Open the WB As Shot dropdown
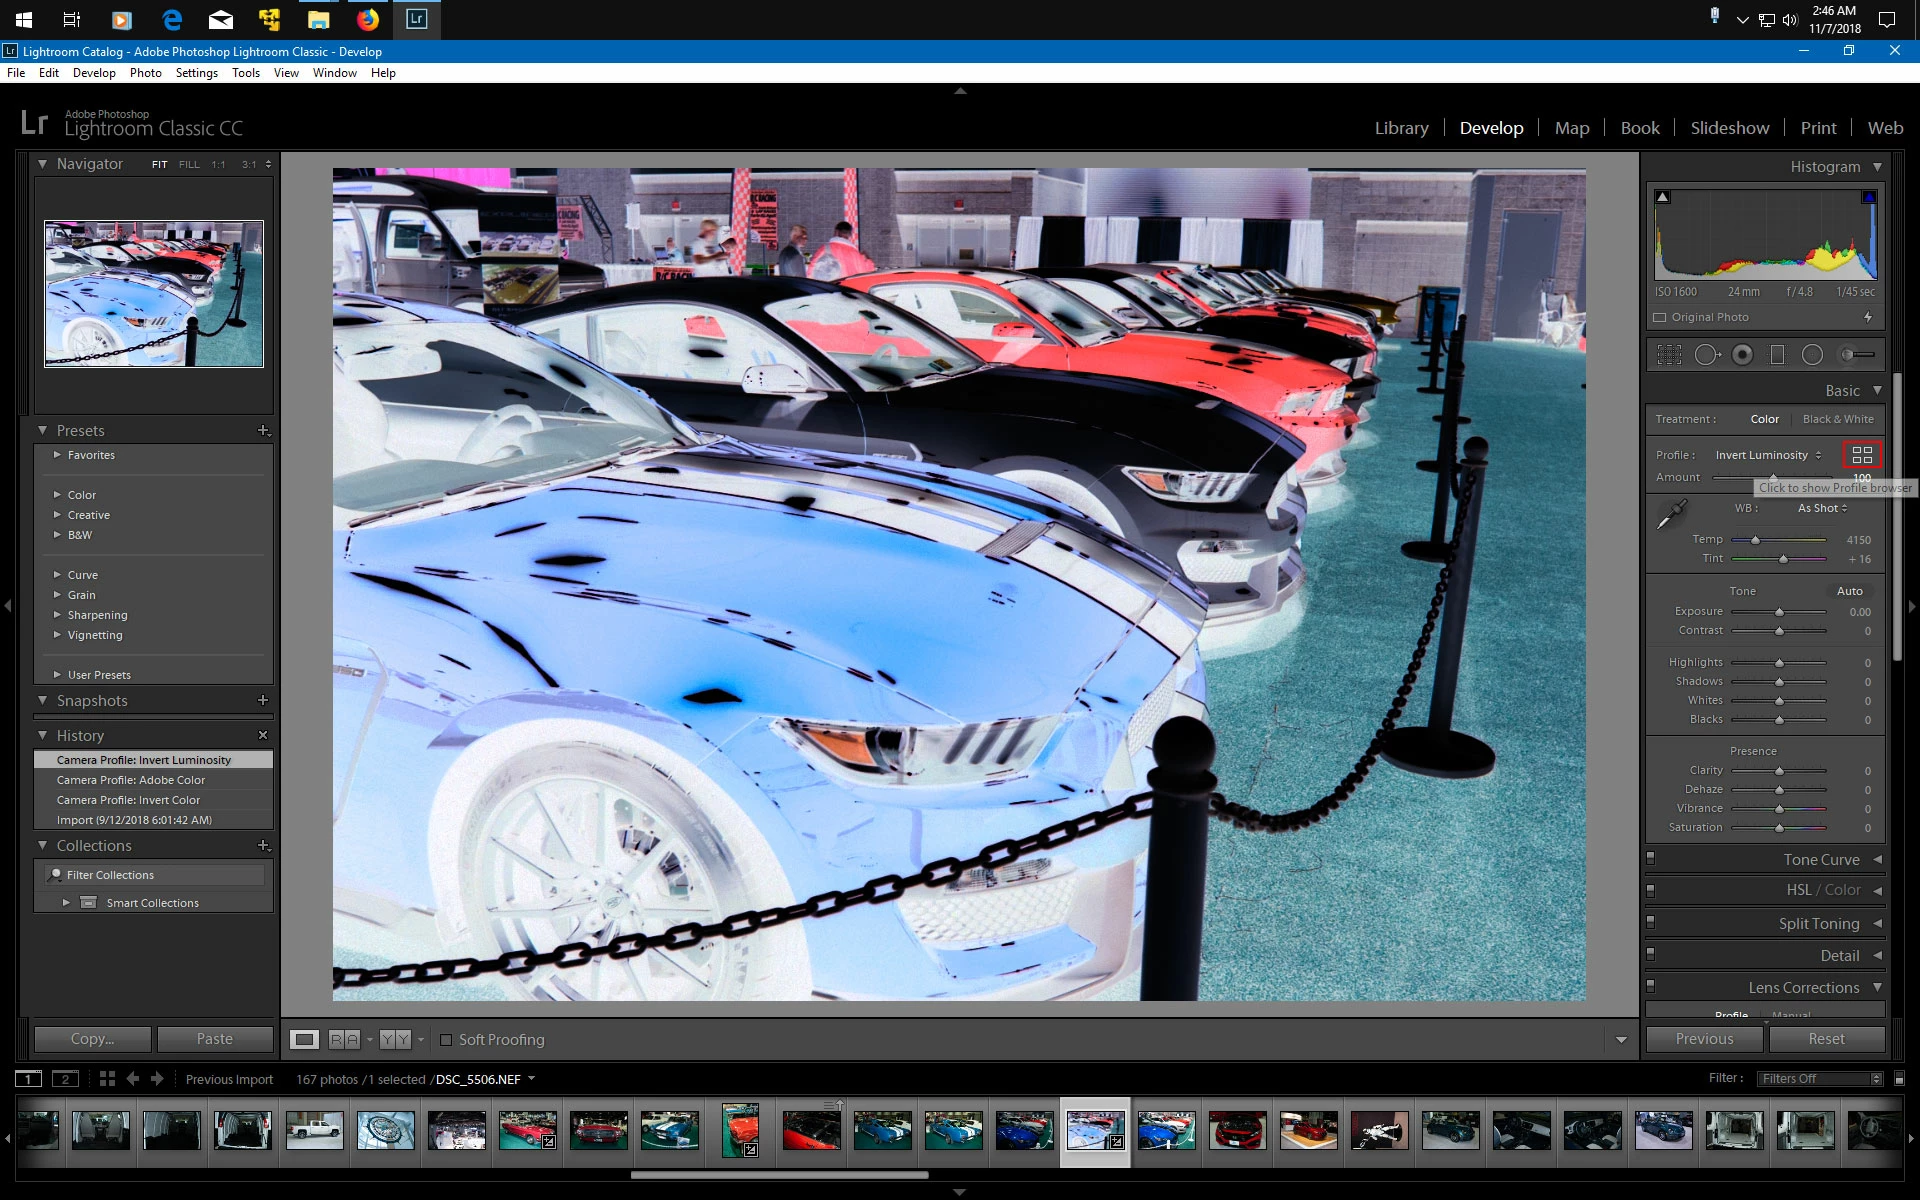1920x1200 pixels. point(1822,508)
